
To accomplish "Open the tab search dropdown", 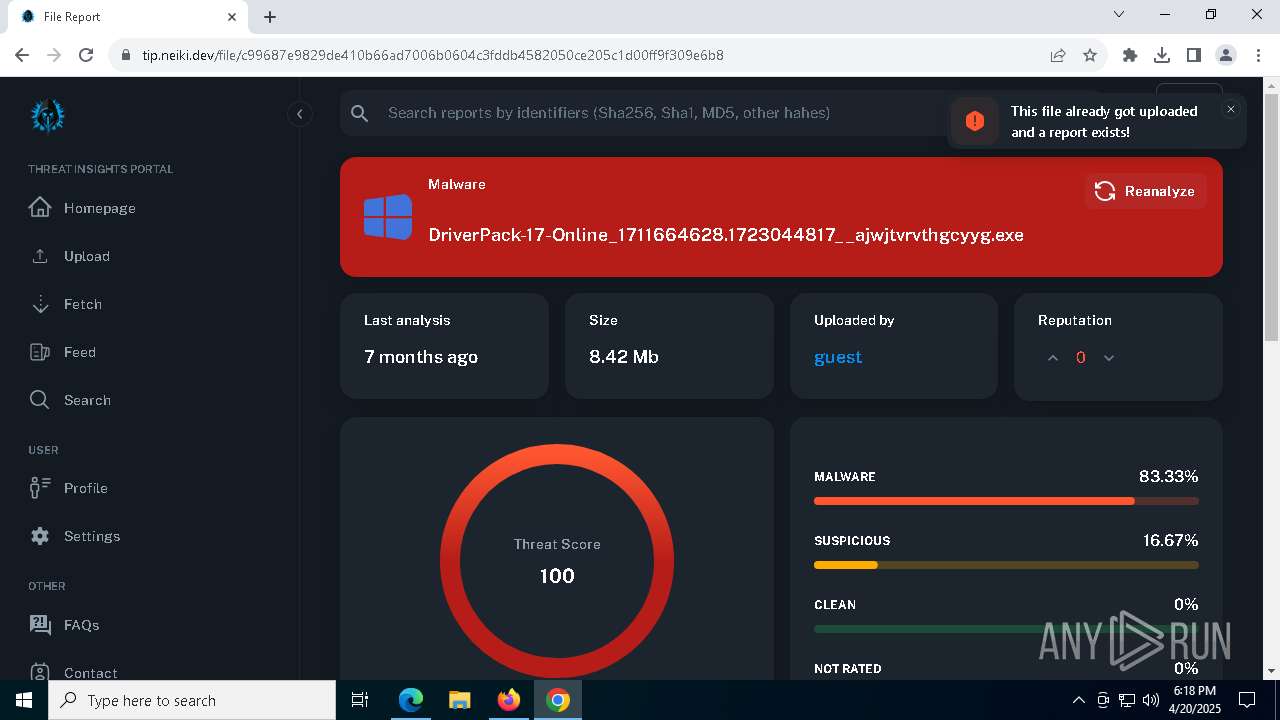I will [x=1119, y=15].
